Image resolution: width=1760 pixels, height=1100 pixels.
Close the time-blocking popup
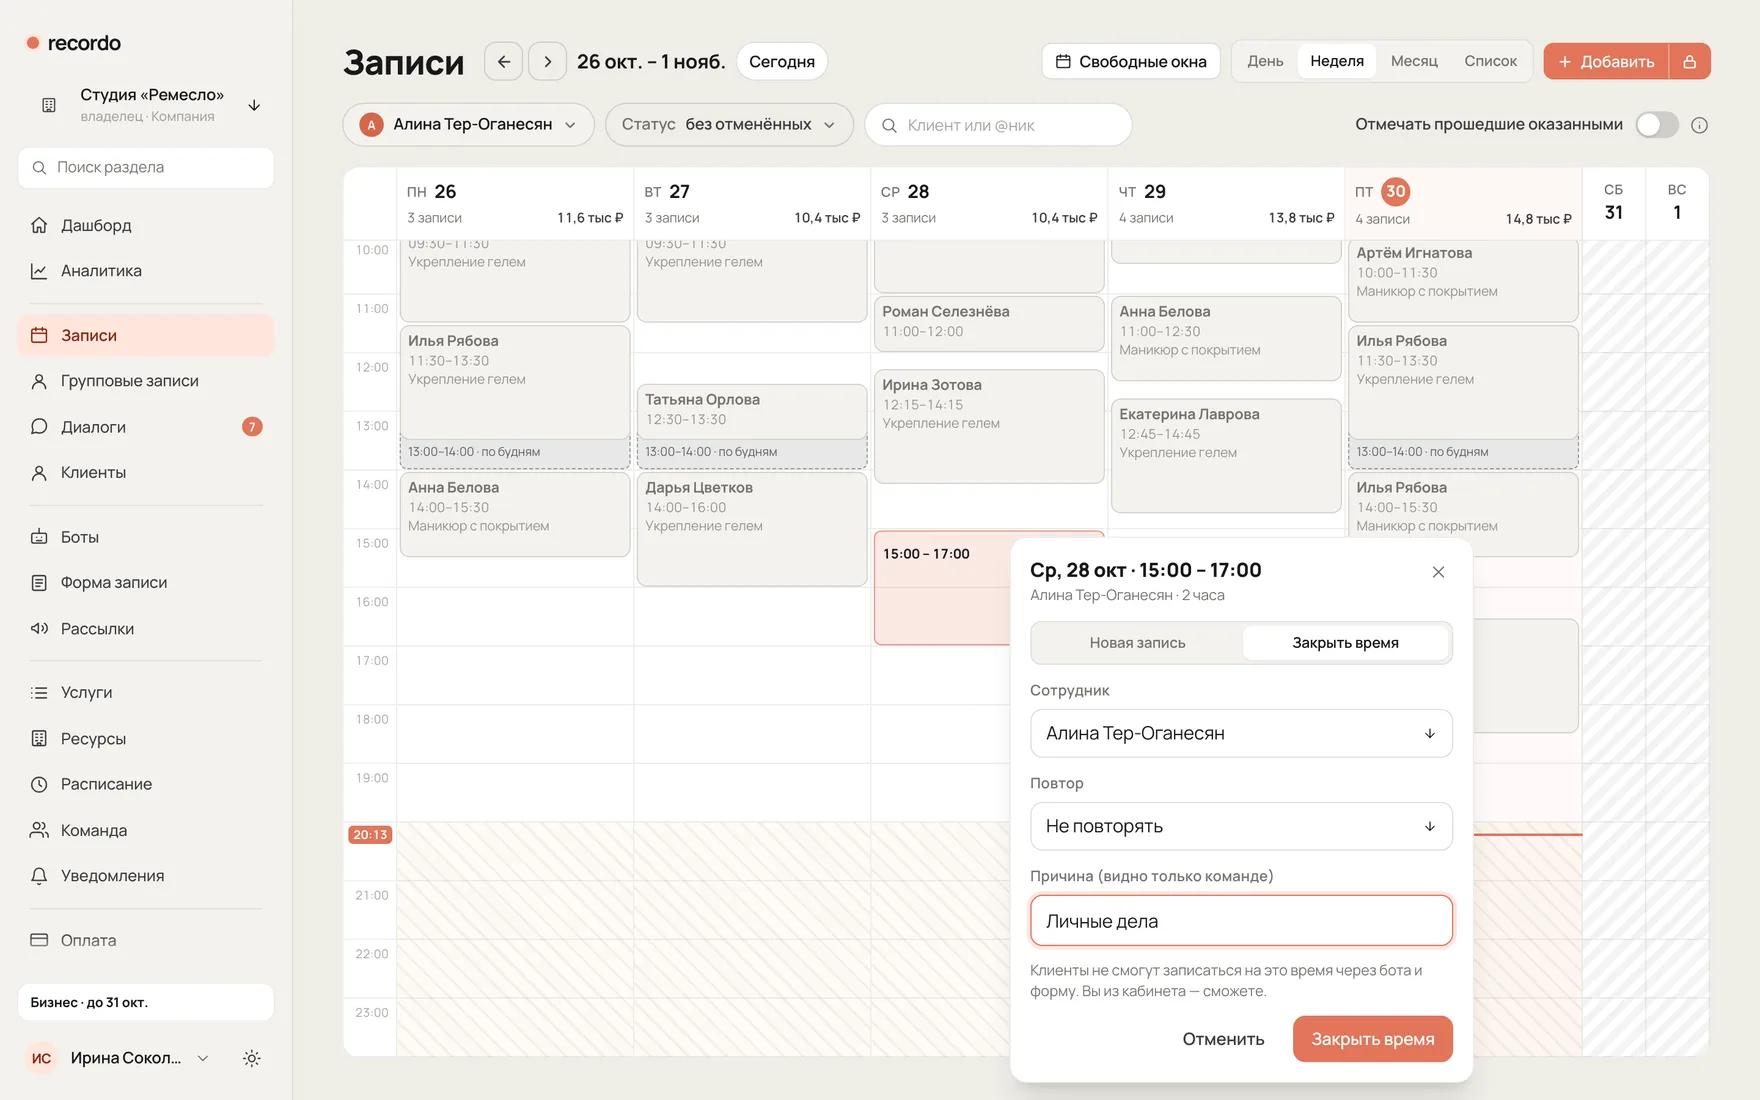click(x=1438, y=572)
